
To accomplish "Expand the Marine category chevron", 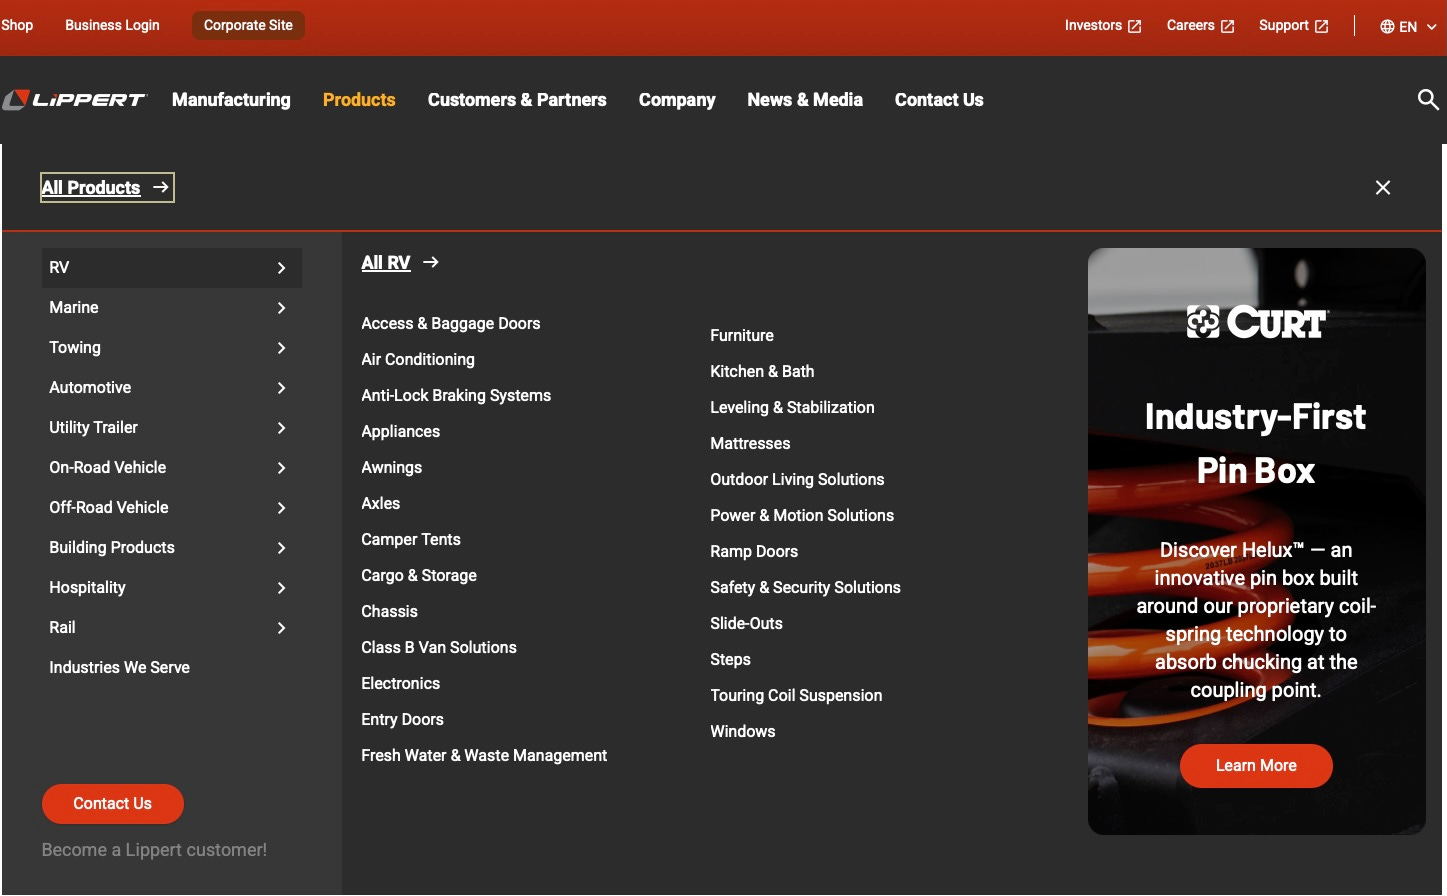I will pos(281,308).
